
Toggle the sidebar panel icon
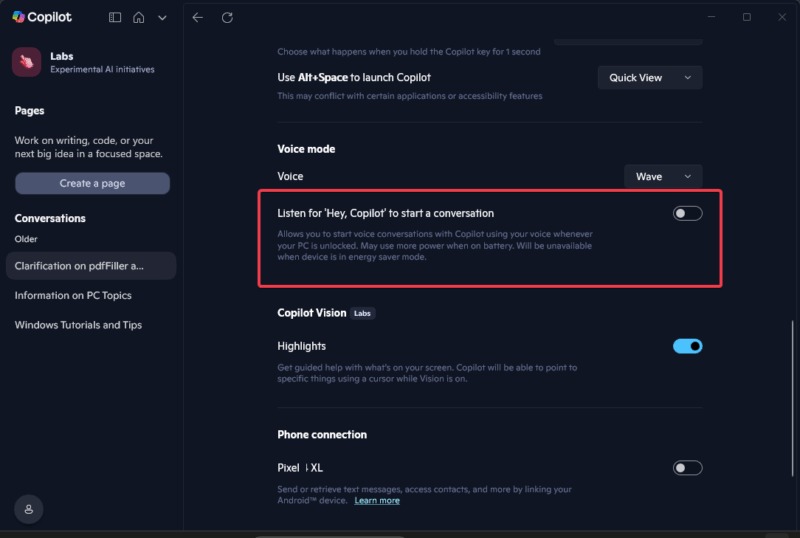115,17
